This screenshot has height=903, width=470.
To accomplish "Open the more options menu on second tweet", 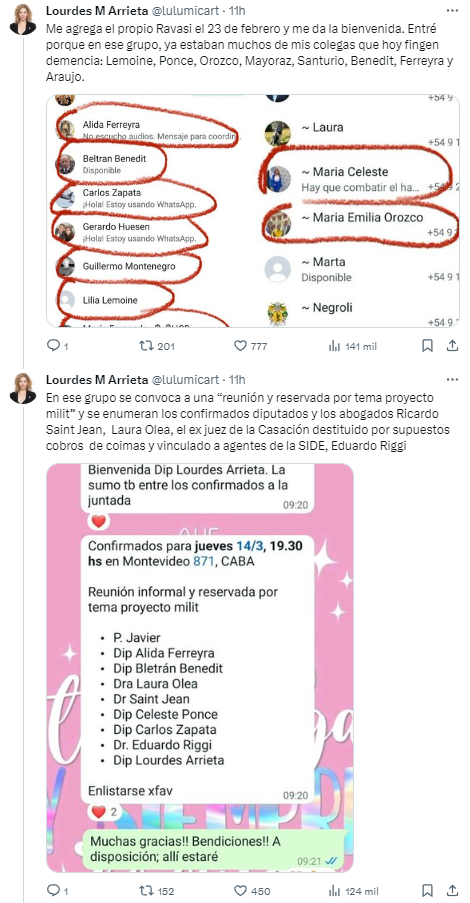I will pyautogui.click(x=453, y=380).
